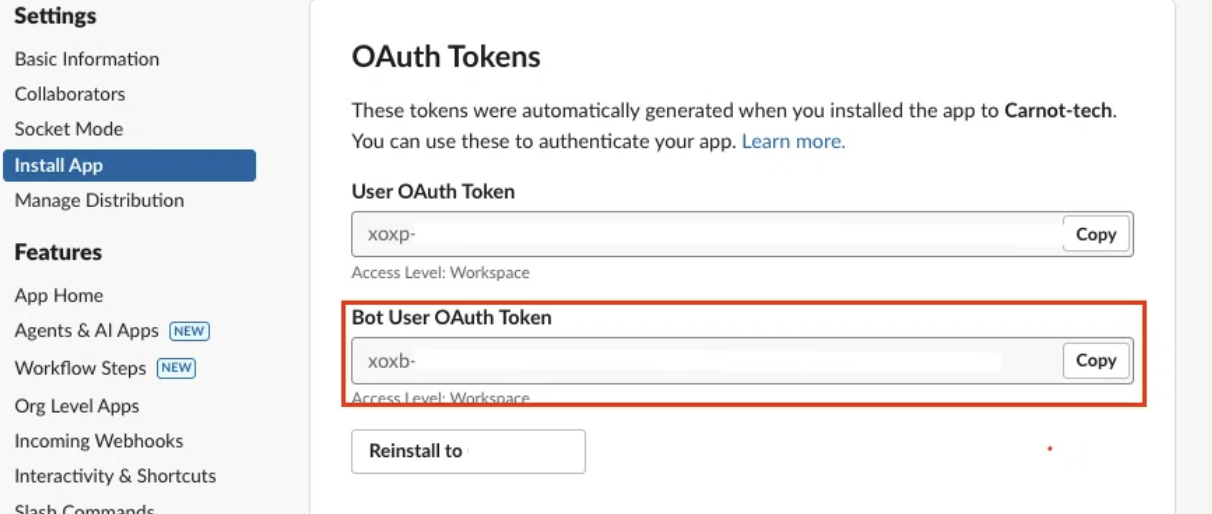Open Socket Mode settings
Screen dimensions: 1212x514
pos(69,129)
